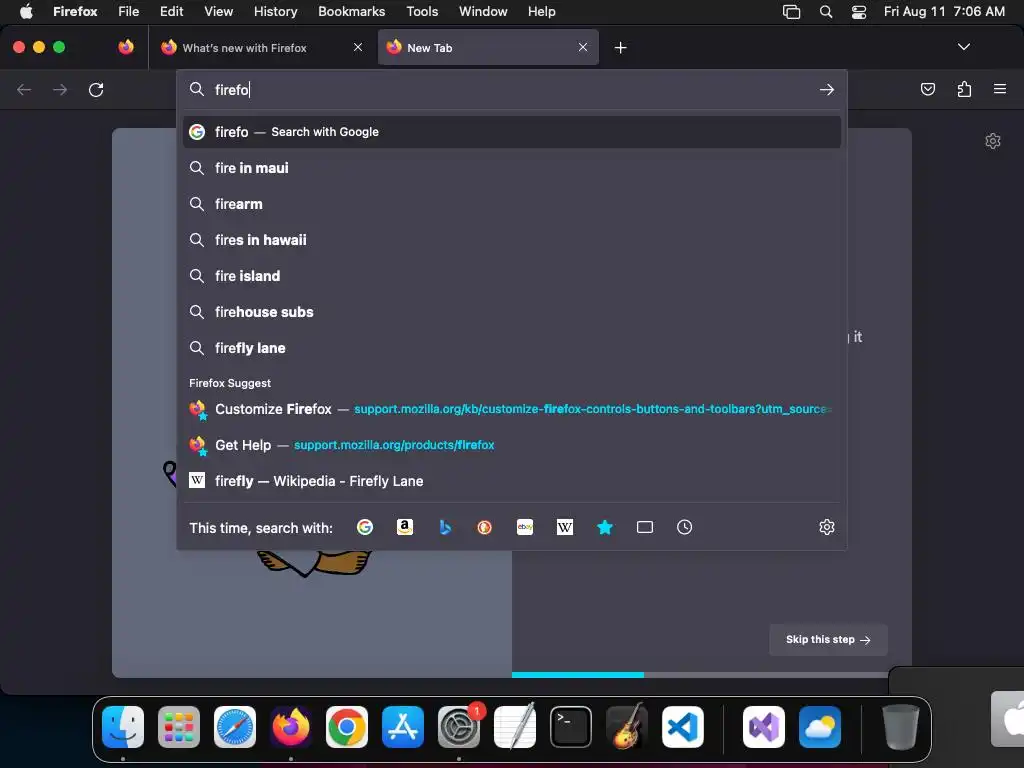
Task: Personalize new tab with page gear icon
Action: click(x=993, y=141)
